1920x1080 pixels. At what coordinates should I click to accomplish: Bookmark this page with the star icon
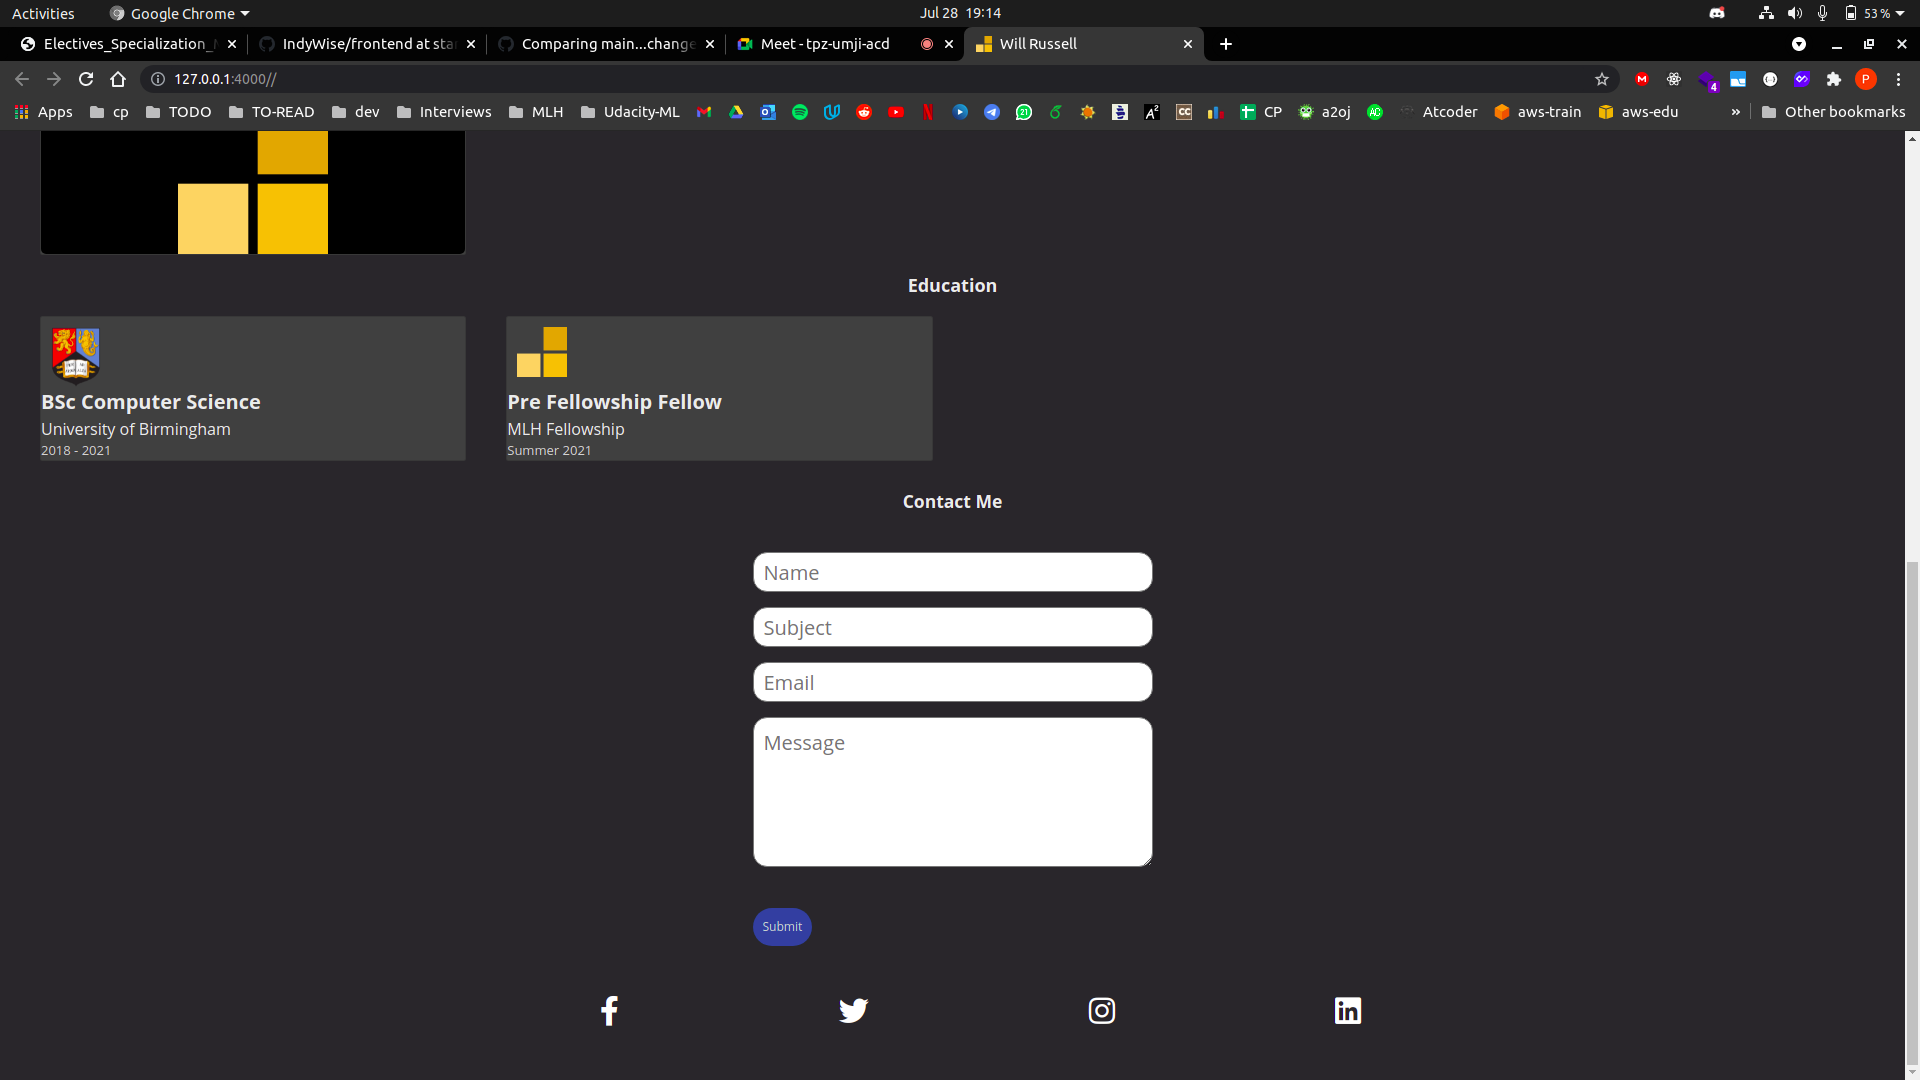click(1602, 79)
